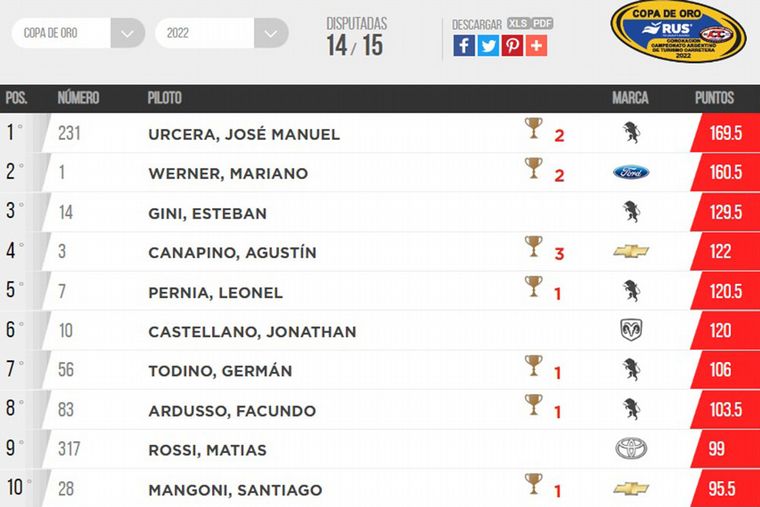Click Toyota logo in Rossi's row
The width and height of the screenshot is (760, 507).
pyautogui.click(x=631, y=449)
